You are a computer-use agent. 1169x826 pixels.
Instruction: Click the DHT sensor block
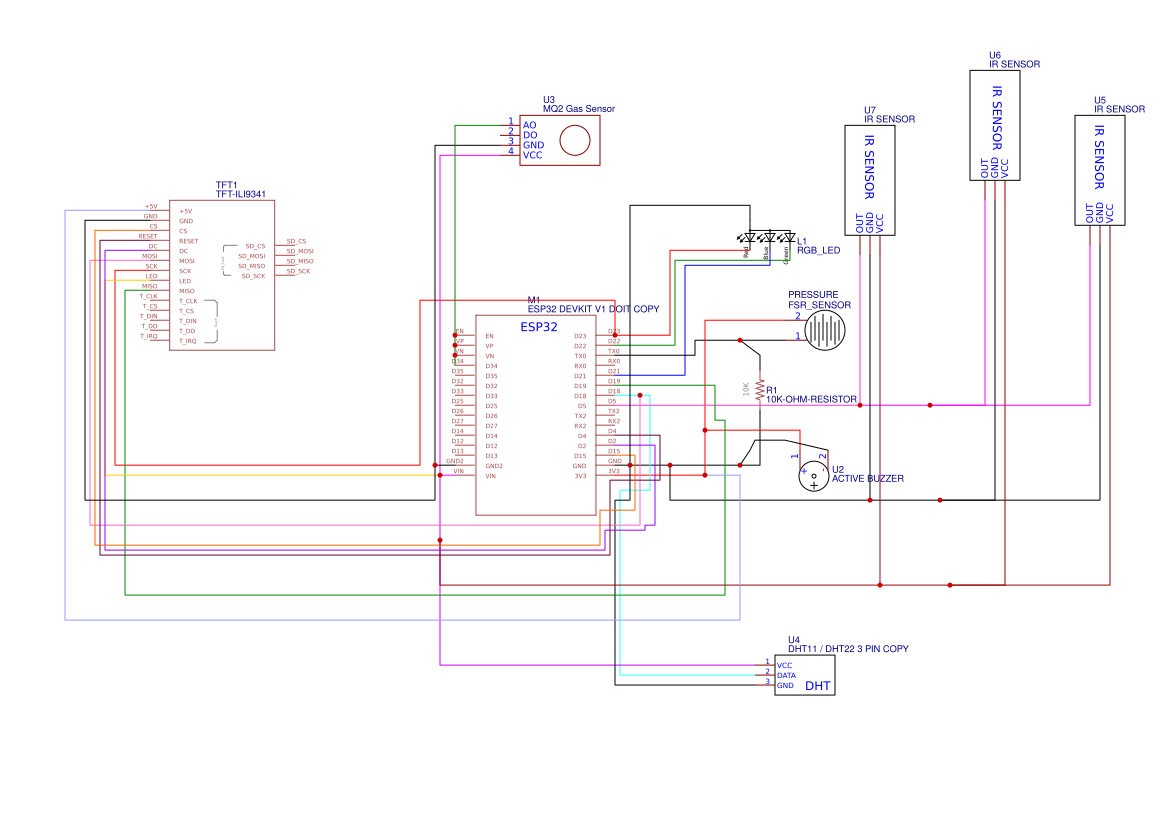coord(804,675)
